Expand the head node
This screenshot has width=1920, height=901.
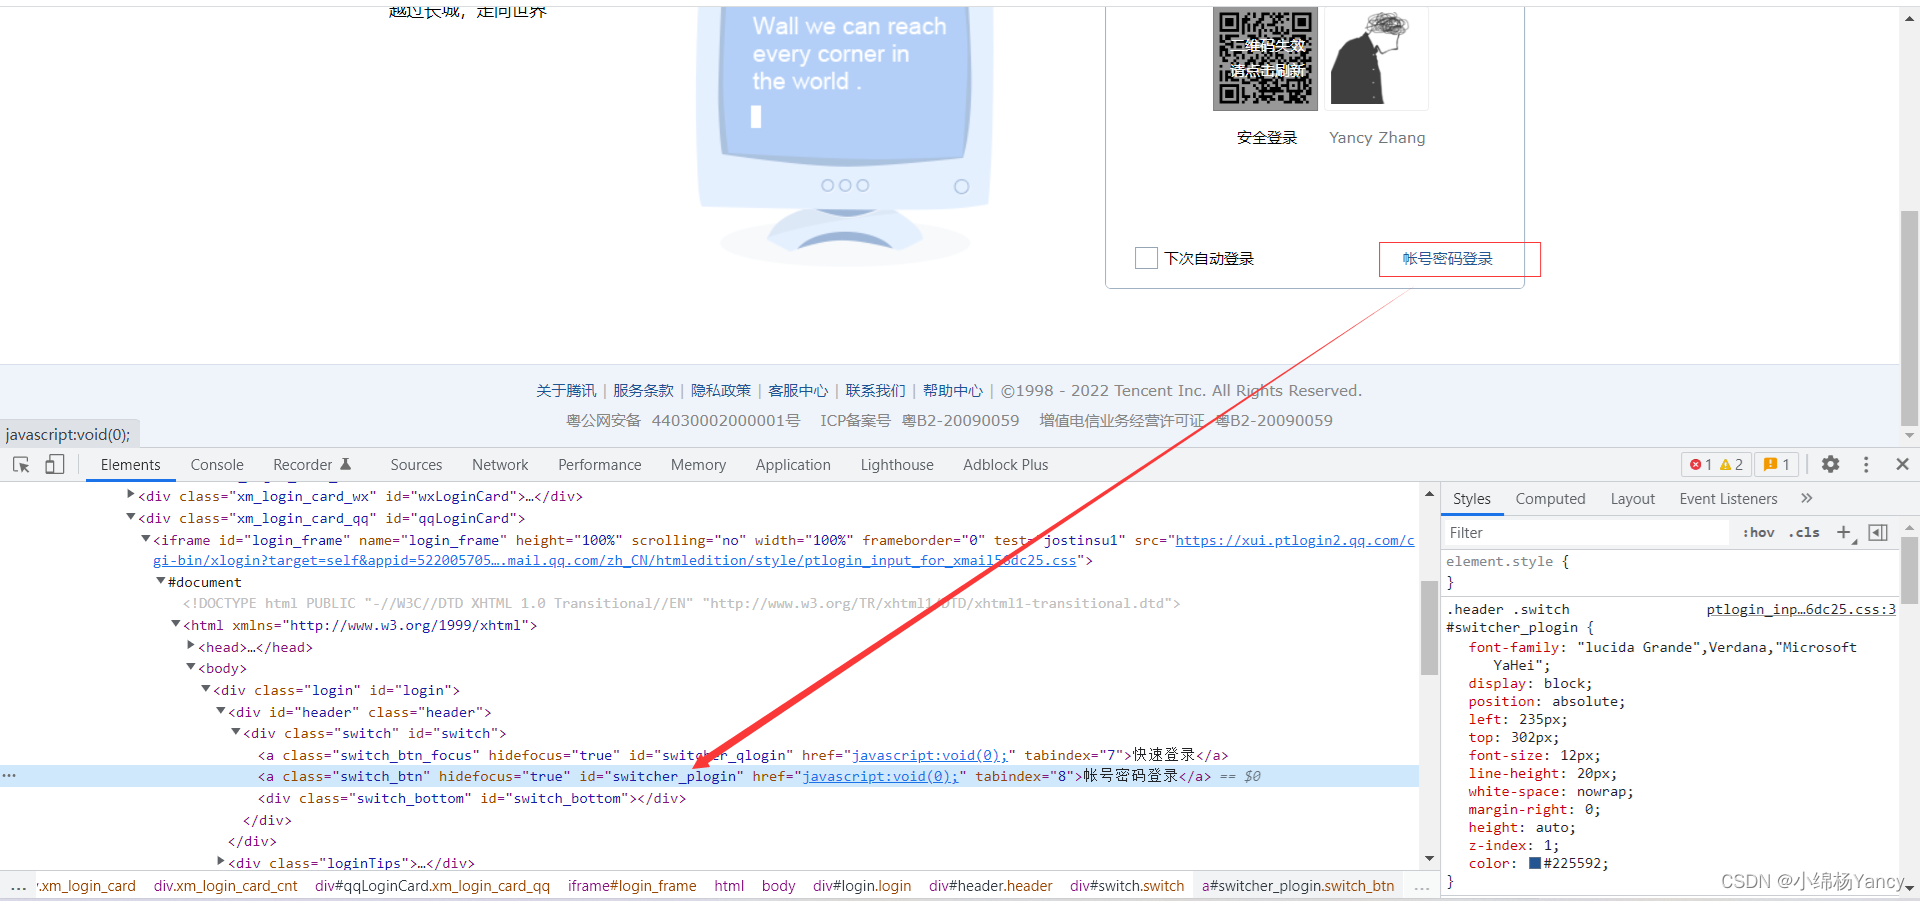[190, 646]
